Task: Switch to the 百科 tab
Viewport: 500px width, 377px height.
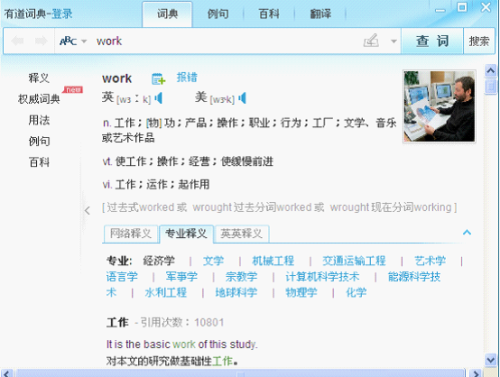Action: (x=269, y=14)
